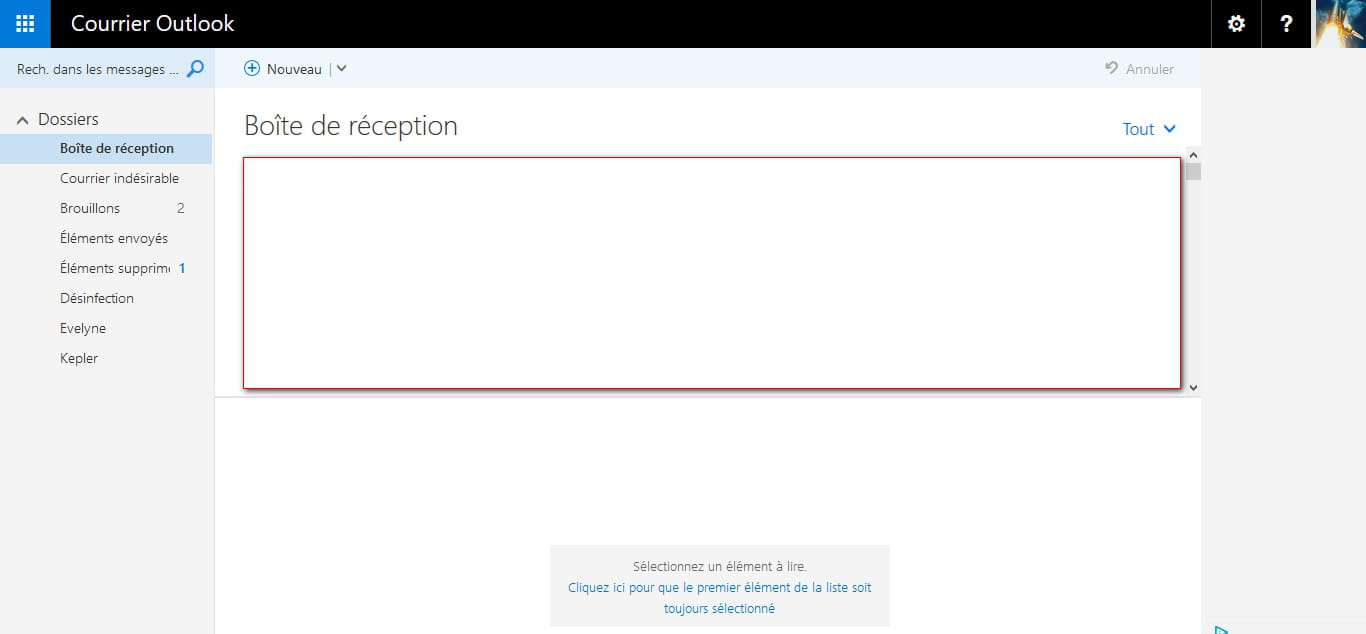Collapse the Dossiers folder list

click(x=22, y=120)
